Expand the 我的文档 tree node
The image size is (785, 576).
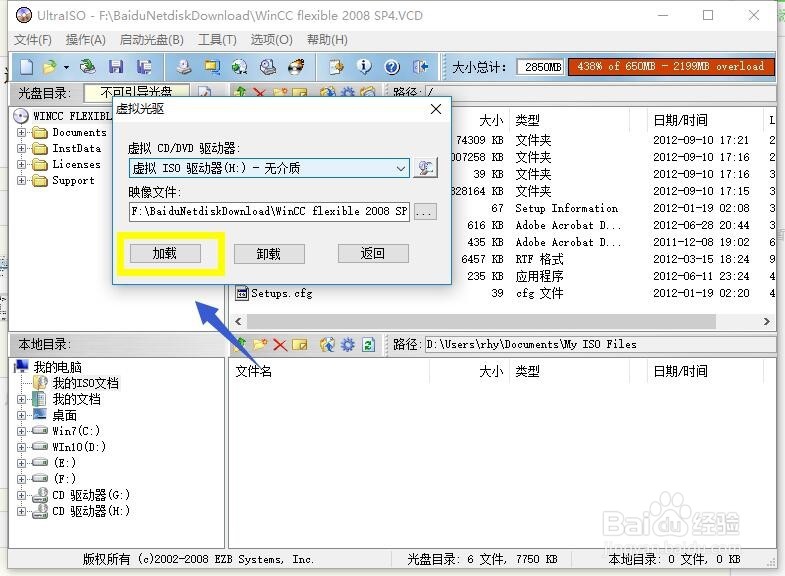point(22,399)
